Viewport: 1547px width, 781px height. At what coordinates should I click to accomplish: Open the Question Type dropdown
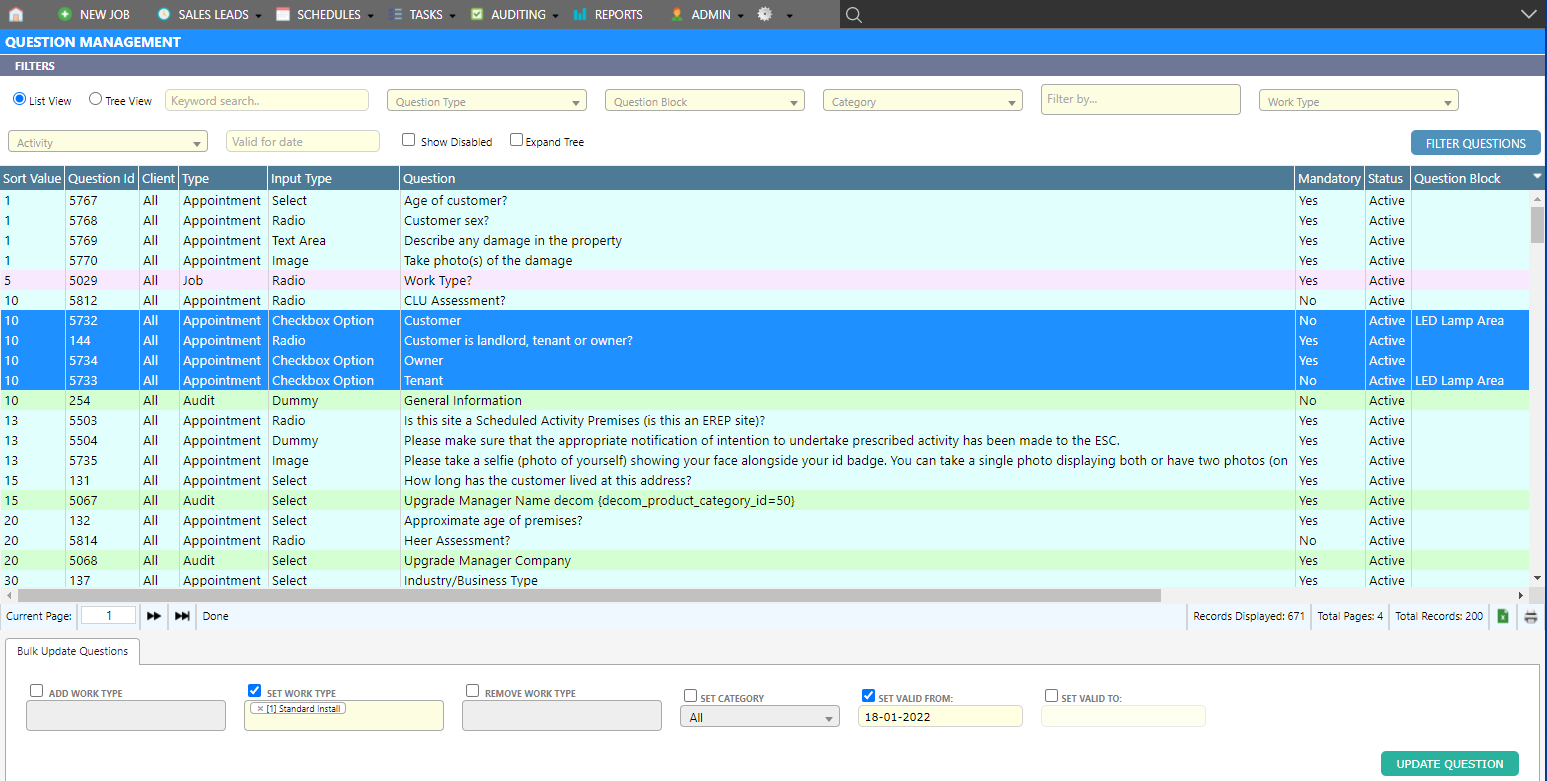[x=486, y=101]
